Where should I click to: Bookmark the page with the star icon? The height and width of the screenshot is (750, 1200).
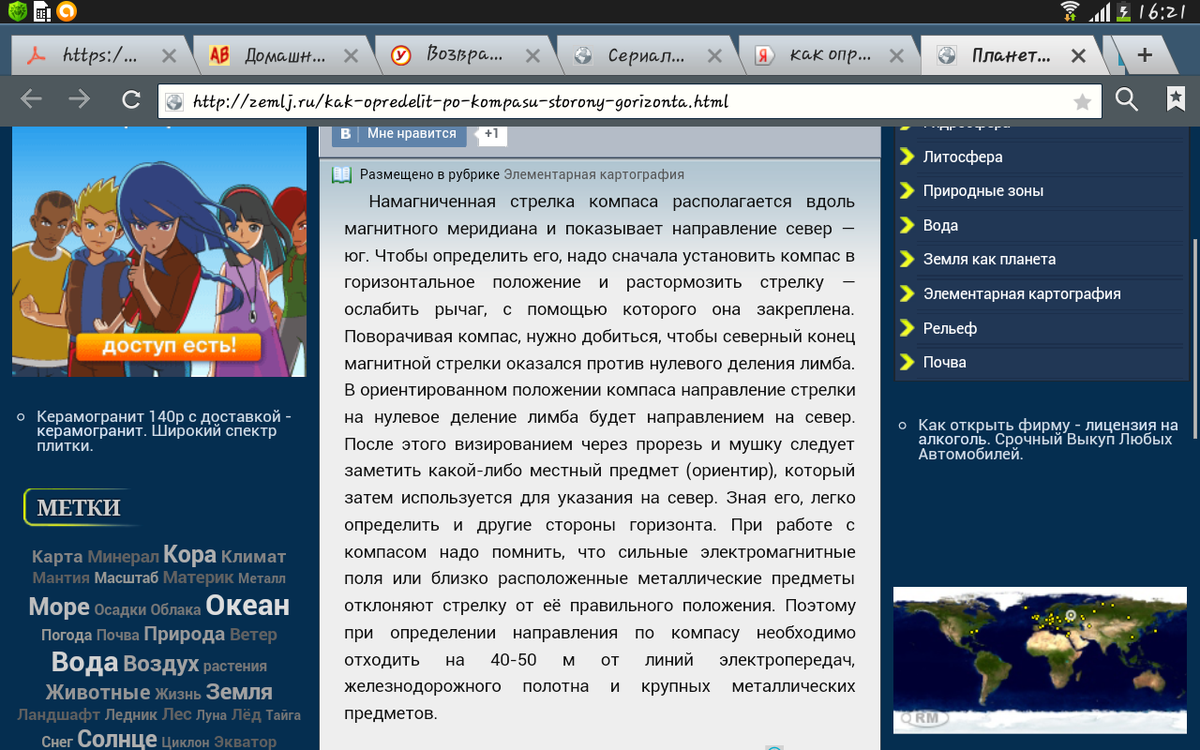point(1082,101)
